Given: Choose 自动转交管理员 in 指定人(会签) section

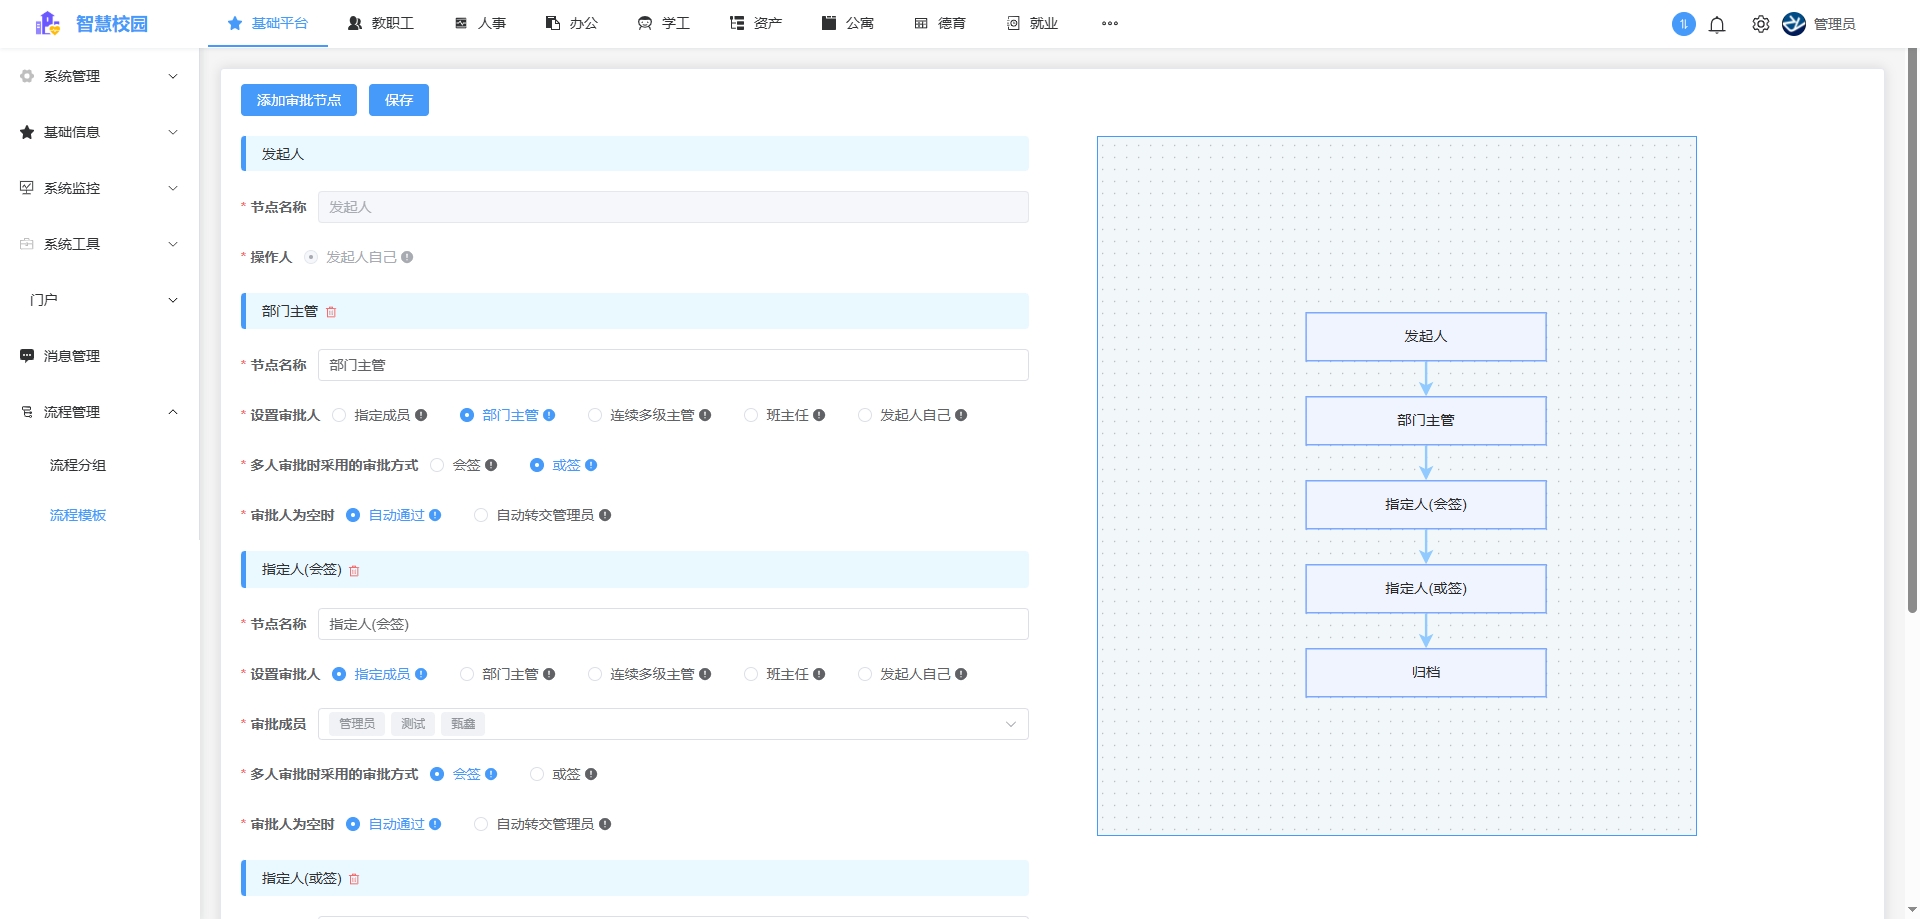Looking at the screenshot, I should 481,824.
